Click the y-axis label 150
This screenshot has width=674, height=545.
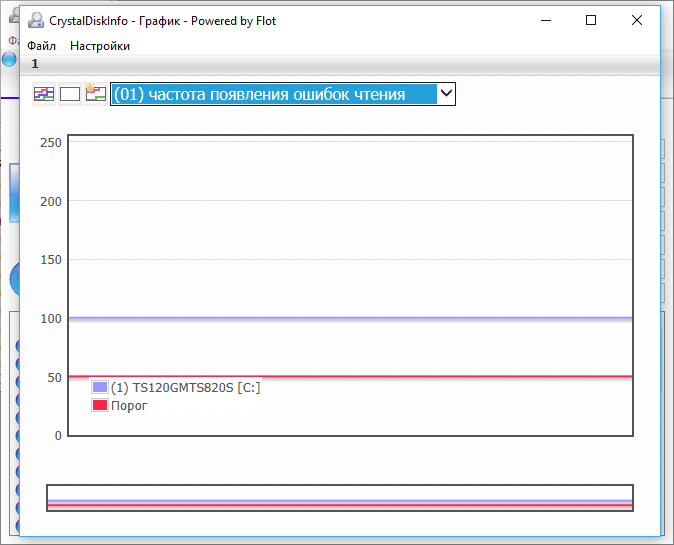coord(51,260)
